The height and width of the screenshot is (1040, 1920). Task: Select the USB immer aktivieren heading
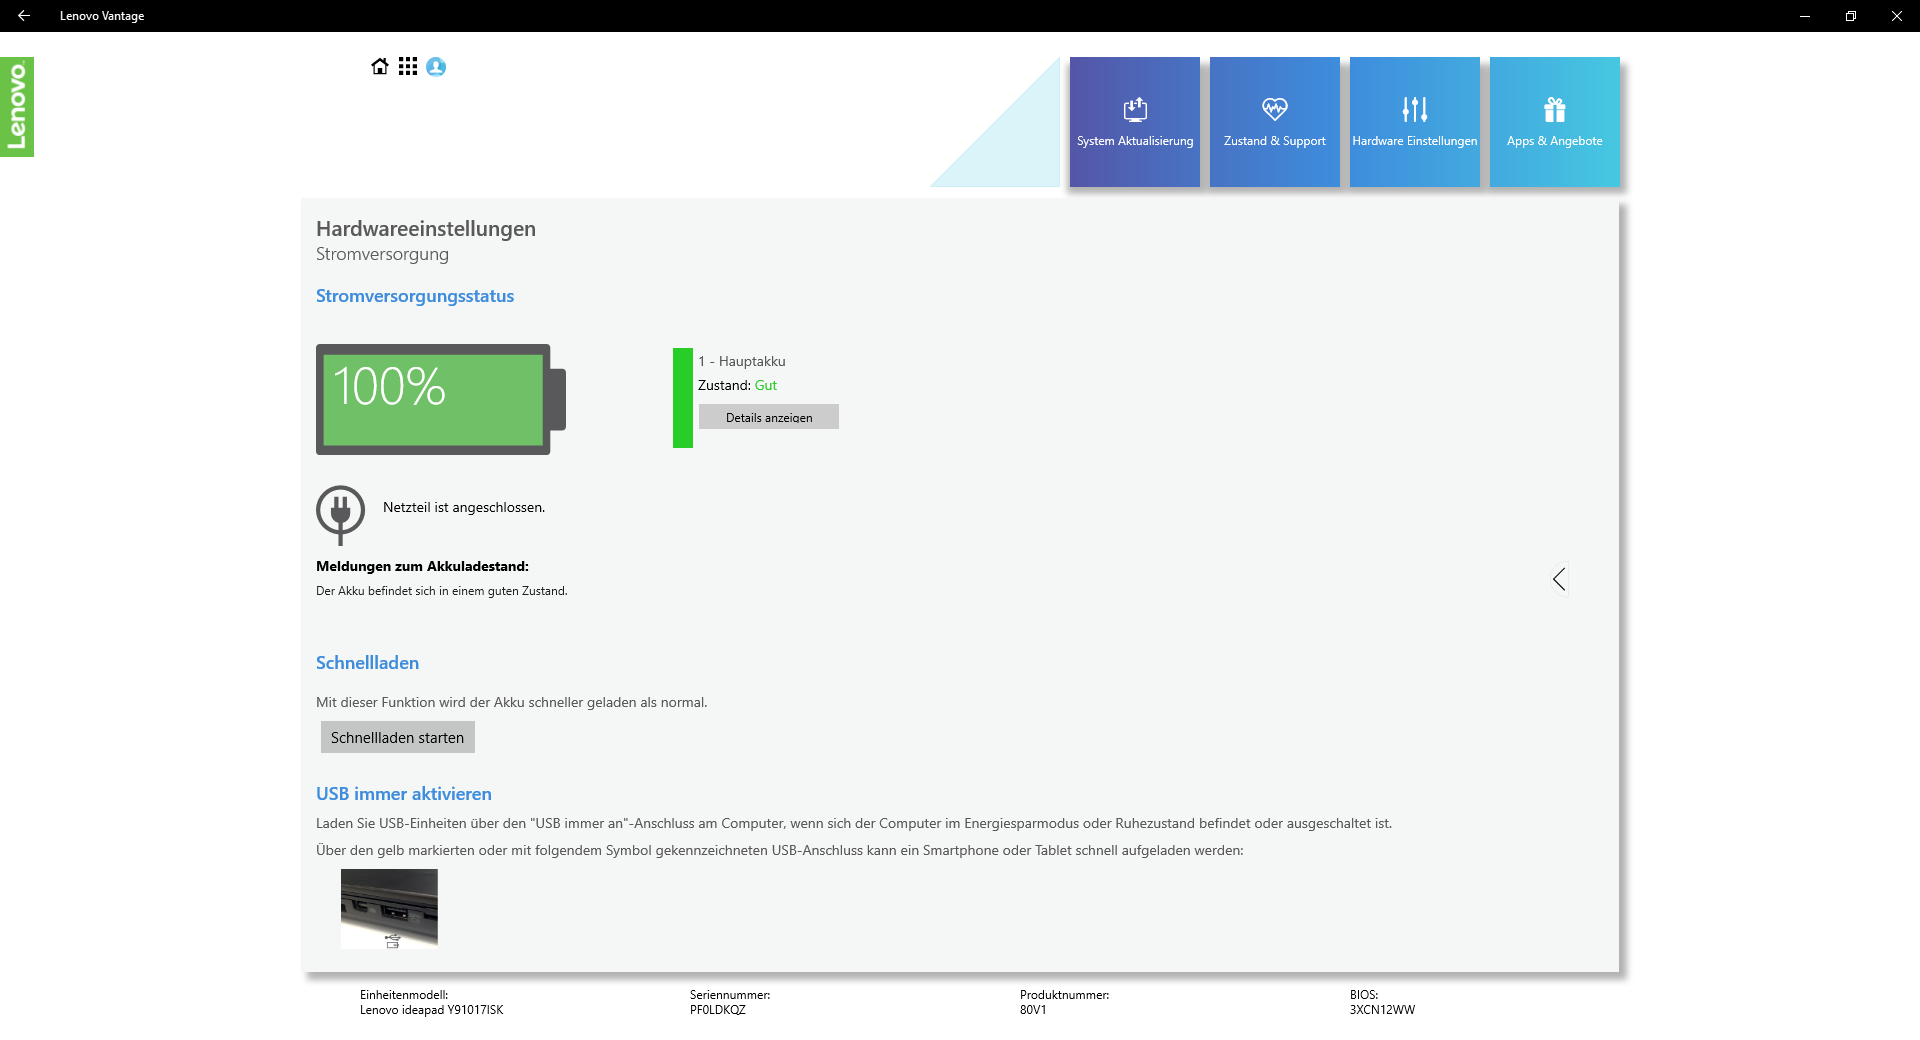click(404, 794)
